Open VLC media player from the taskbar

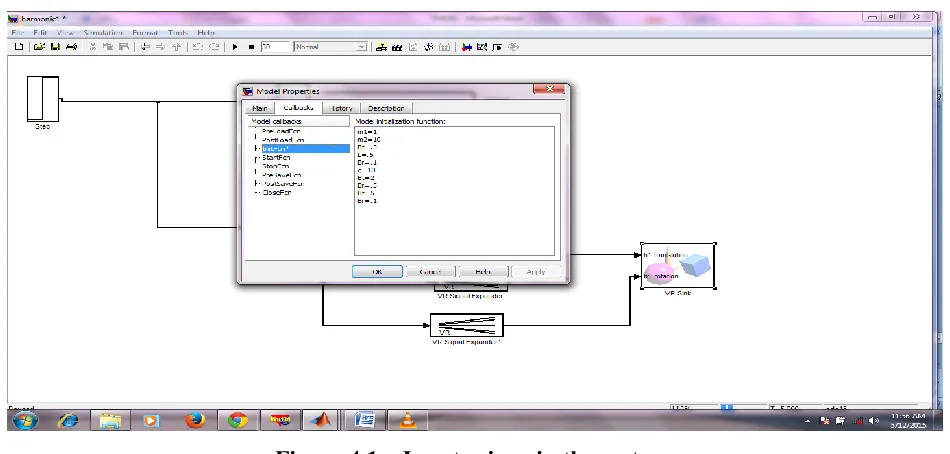[408, 420]
